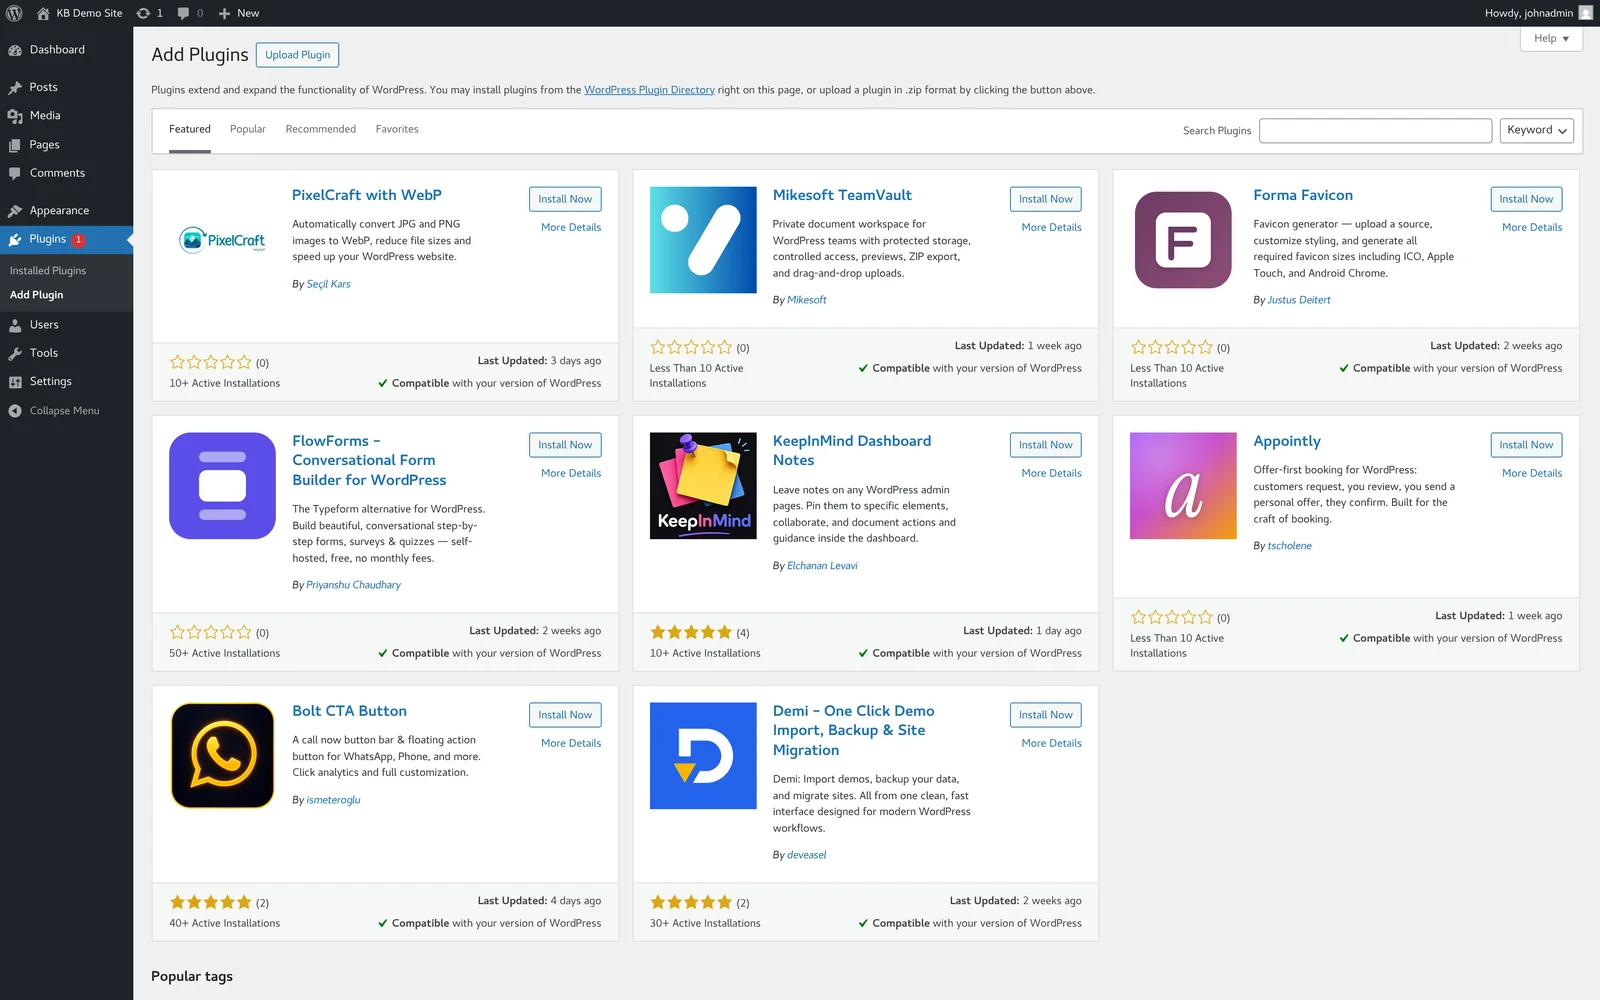
Task: View More Details for KeepInMind
Action: (x=1051, y=474)
